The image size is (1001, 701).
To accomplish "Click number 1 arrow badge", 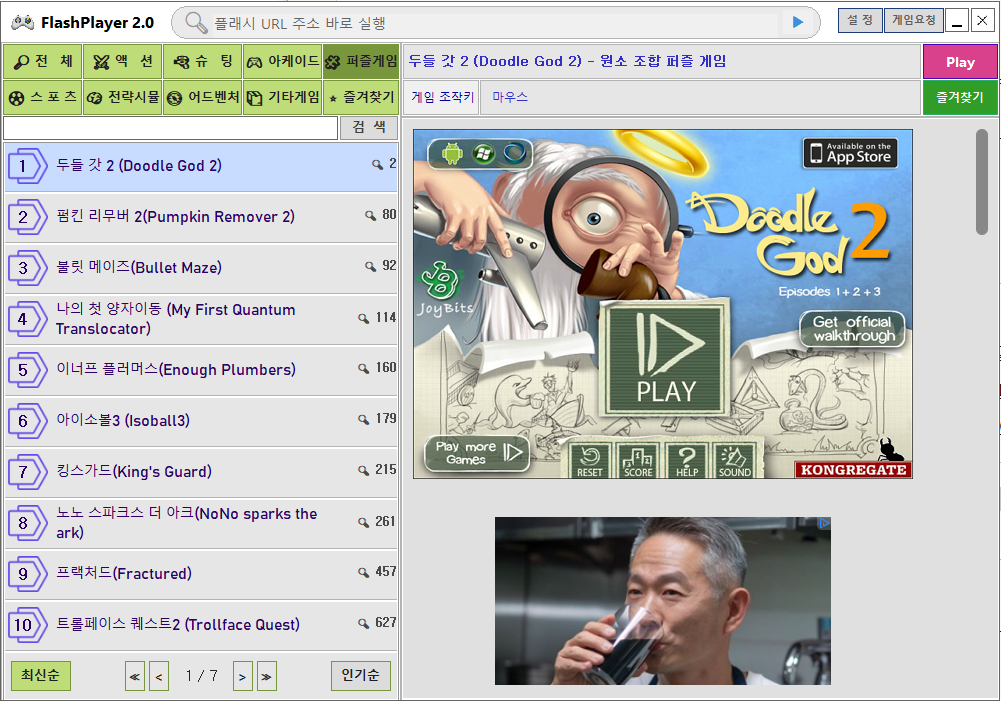I will point(27,166).
